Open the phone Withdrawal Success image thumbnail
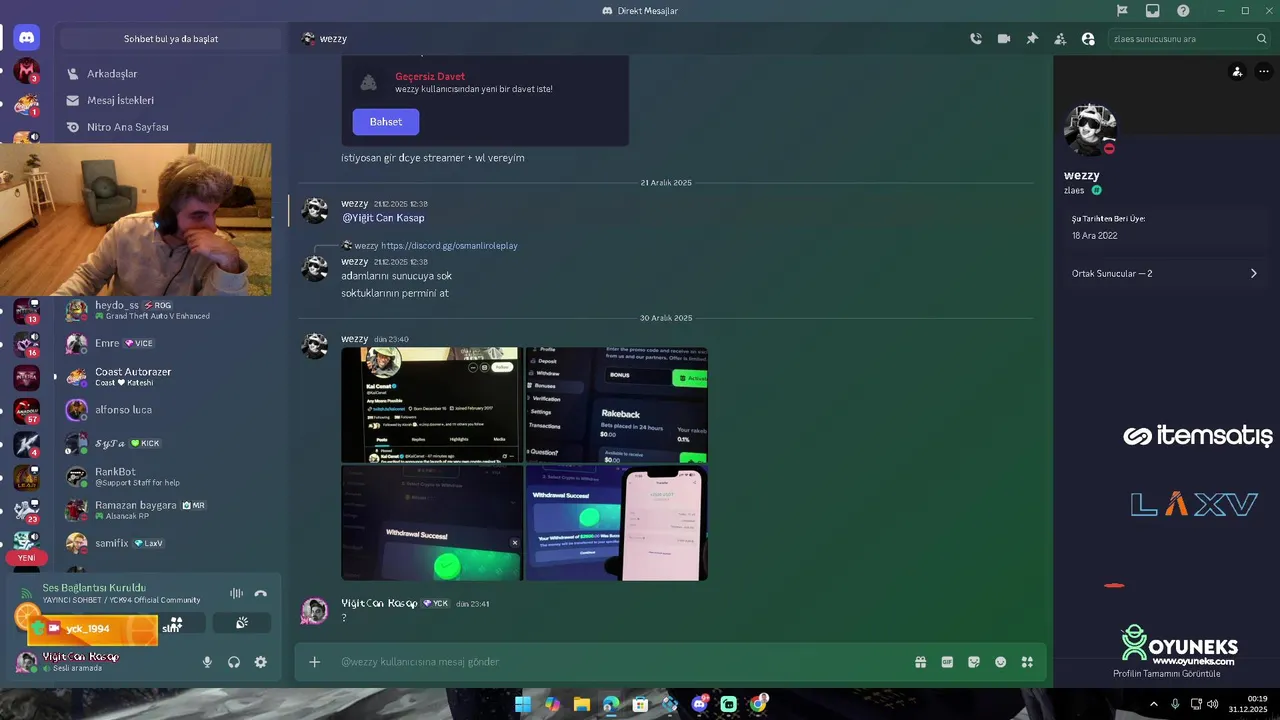1280x720 pixels. coord(616,523)
